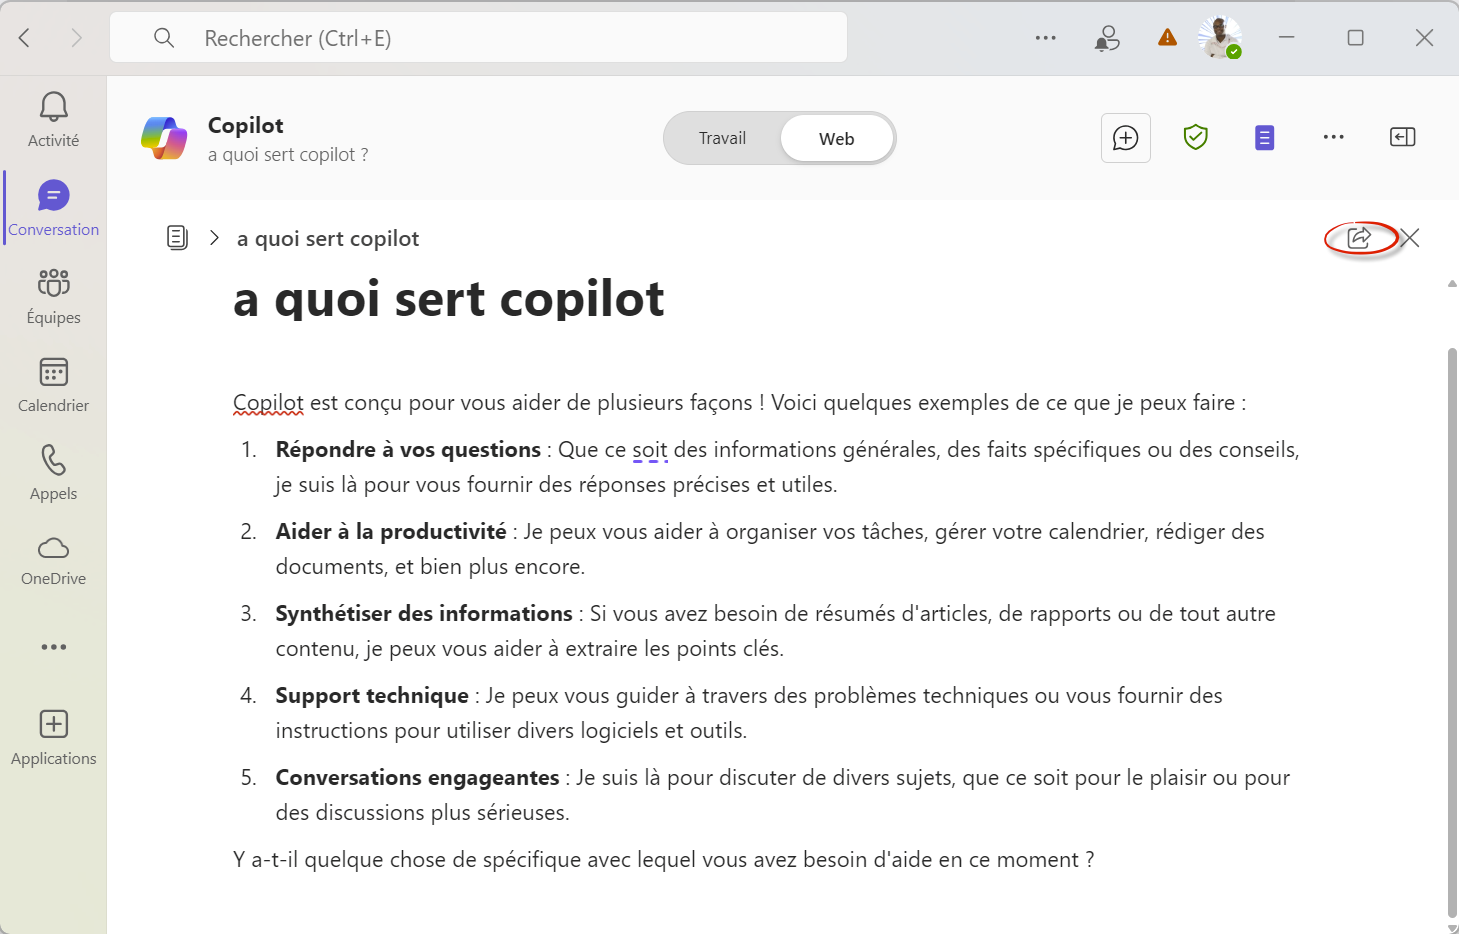Click the green protection shield icon
Screen dimensions: 1459x934
pos(1195,138)
